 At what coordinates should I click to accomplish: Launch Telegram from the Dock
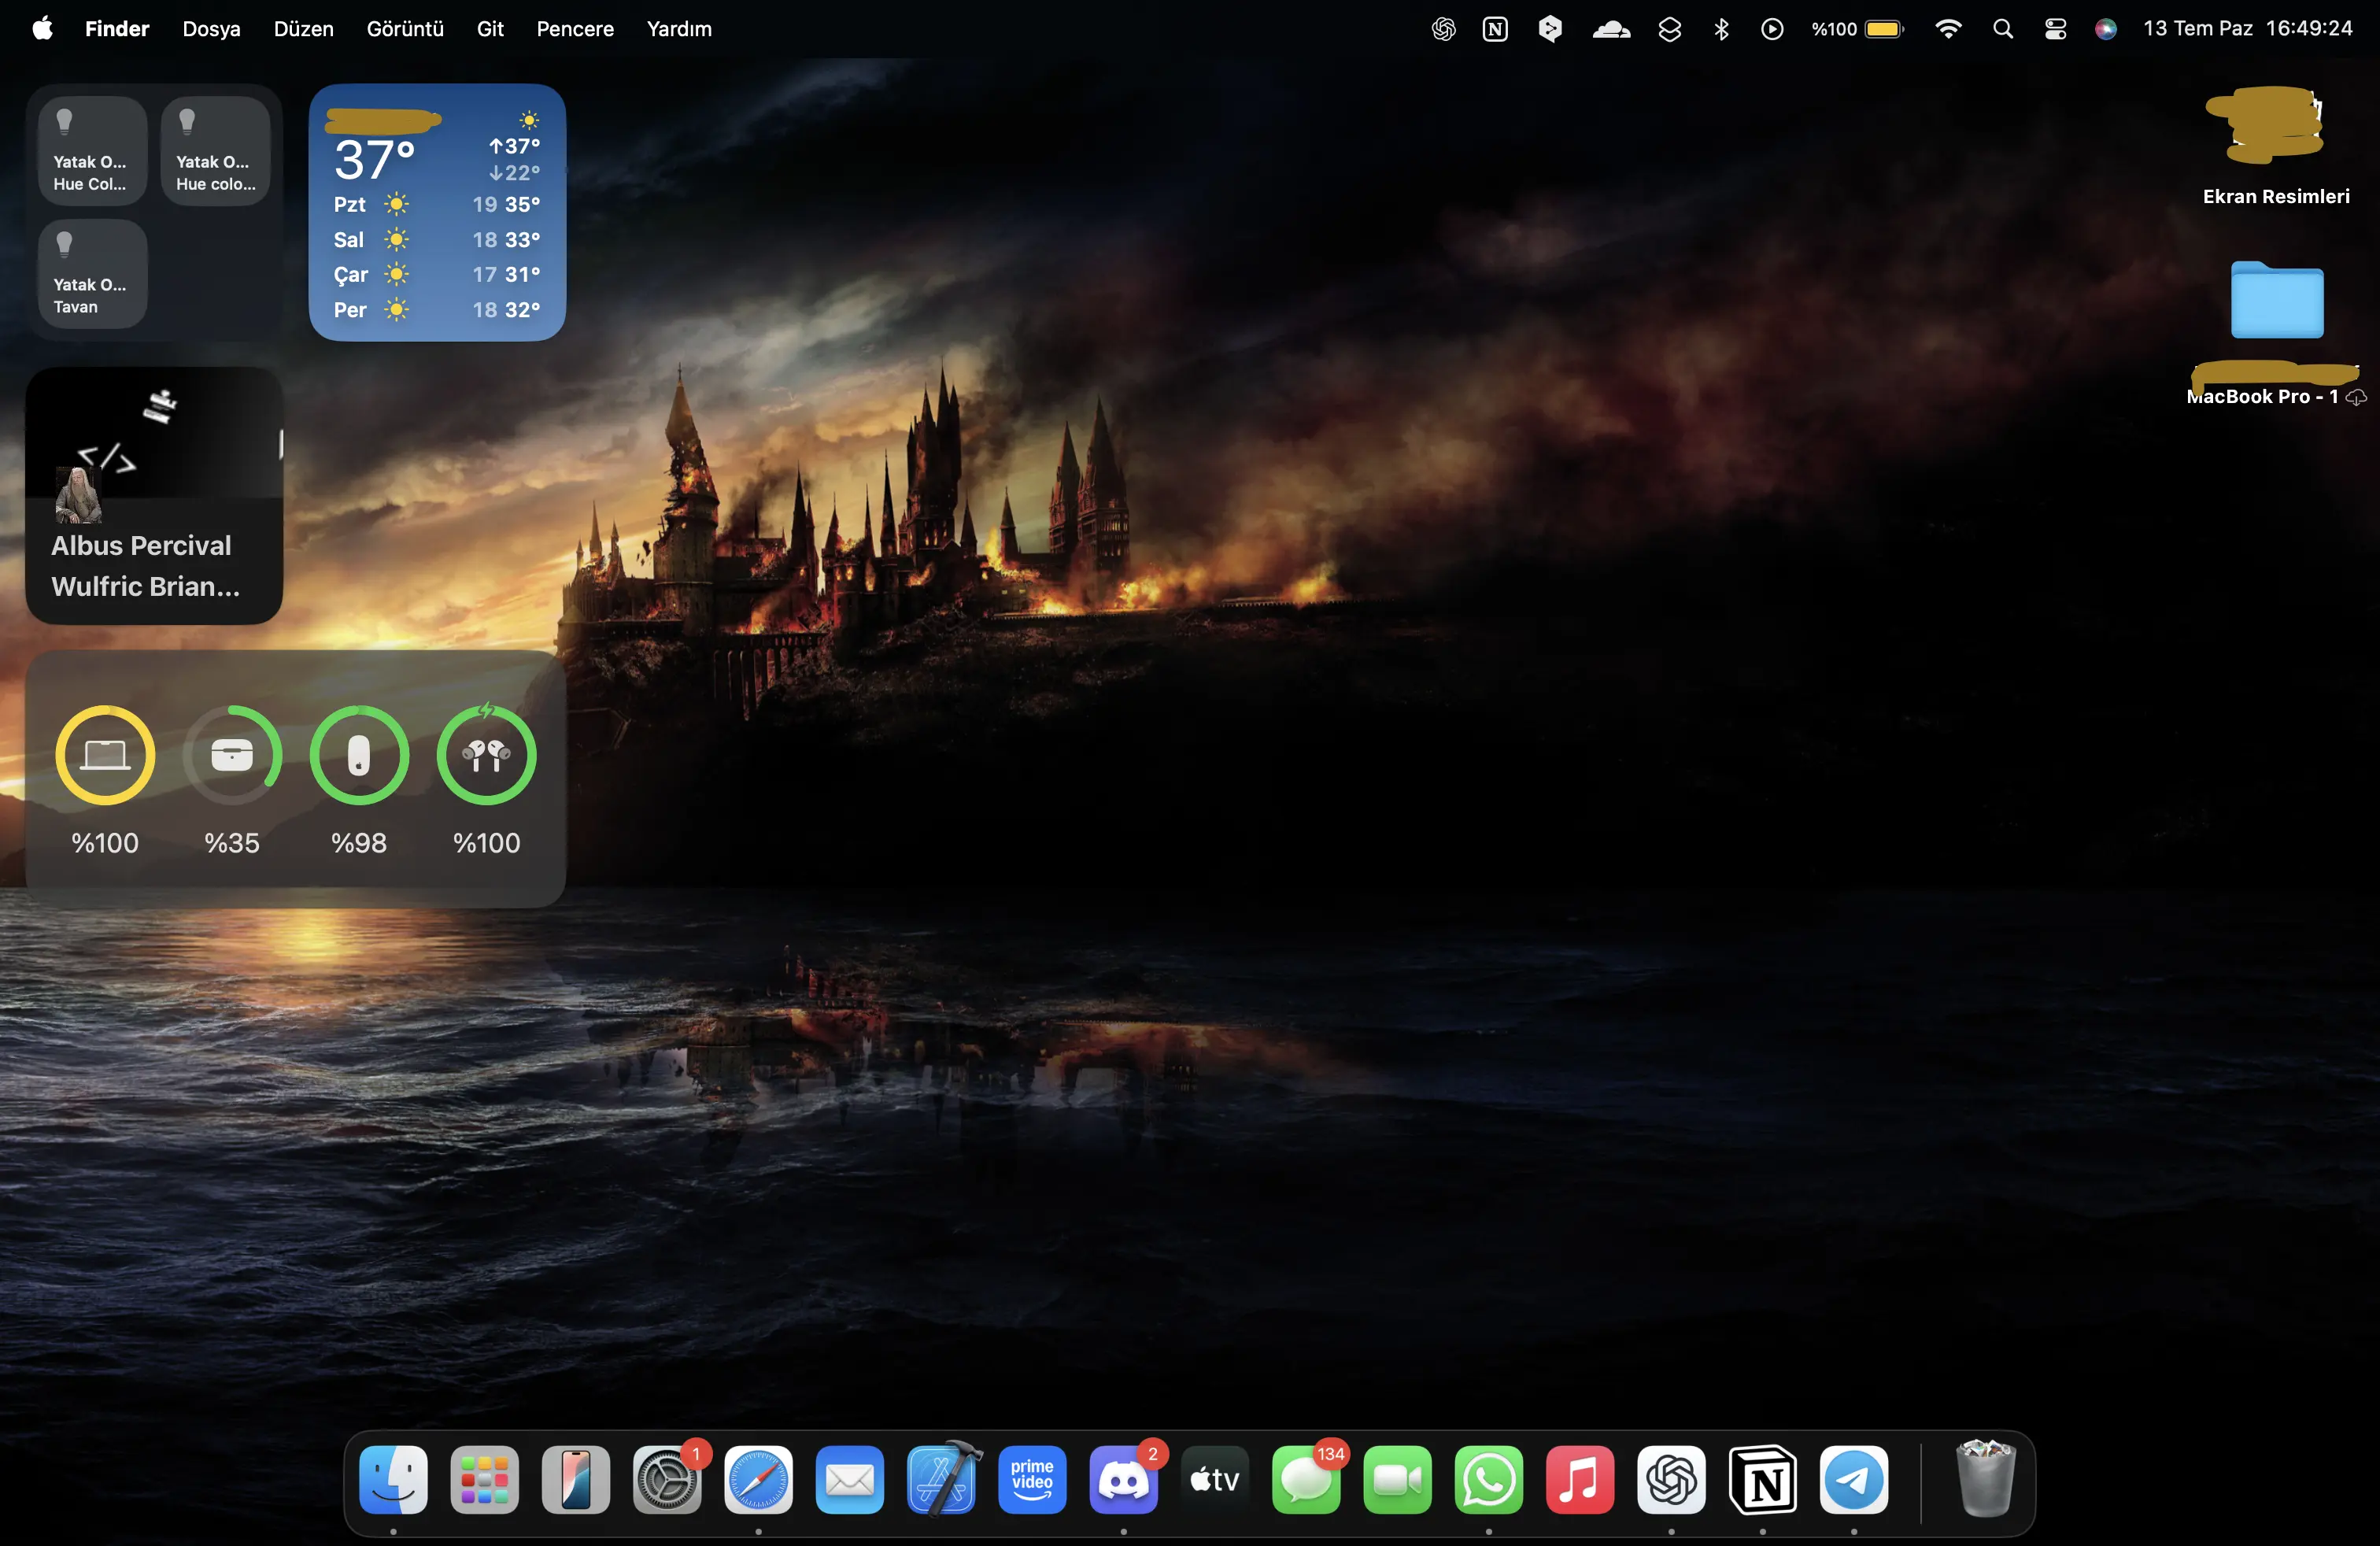coord(1854,1479)
